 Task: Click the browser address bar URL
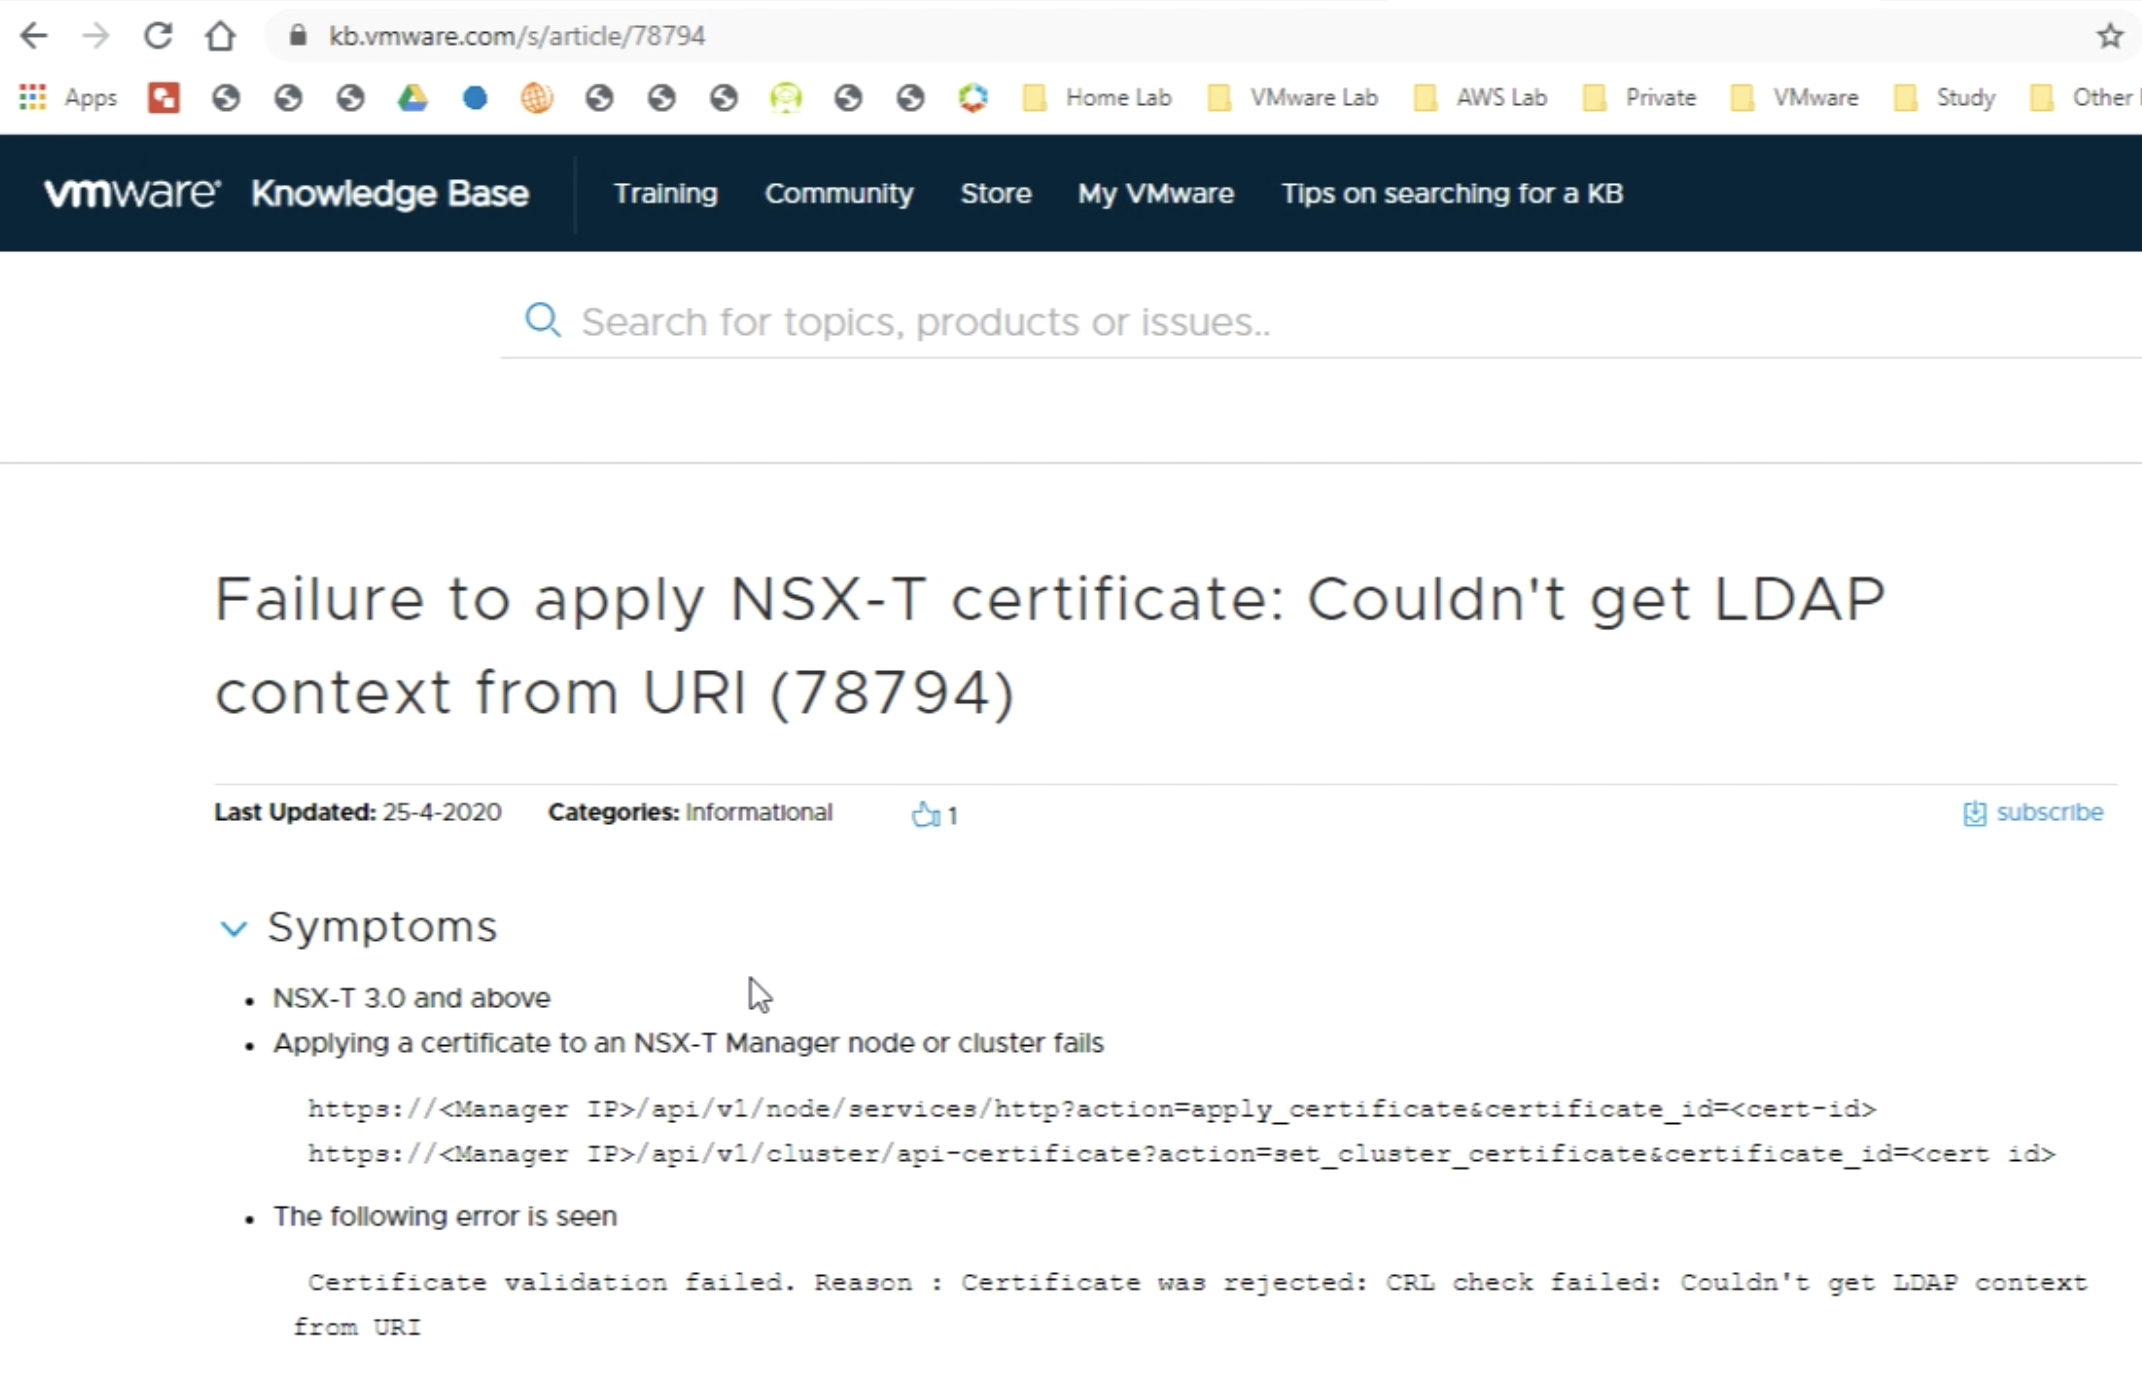pos(517,36)
